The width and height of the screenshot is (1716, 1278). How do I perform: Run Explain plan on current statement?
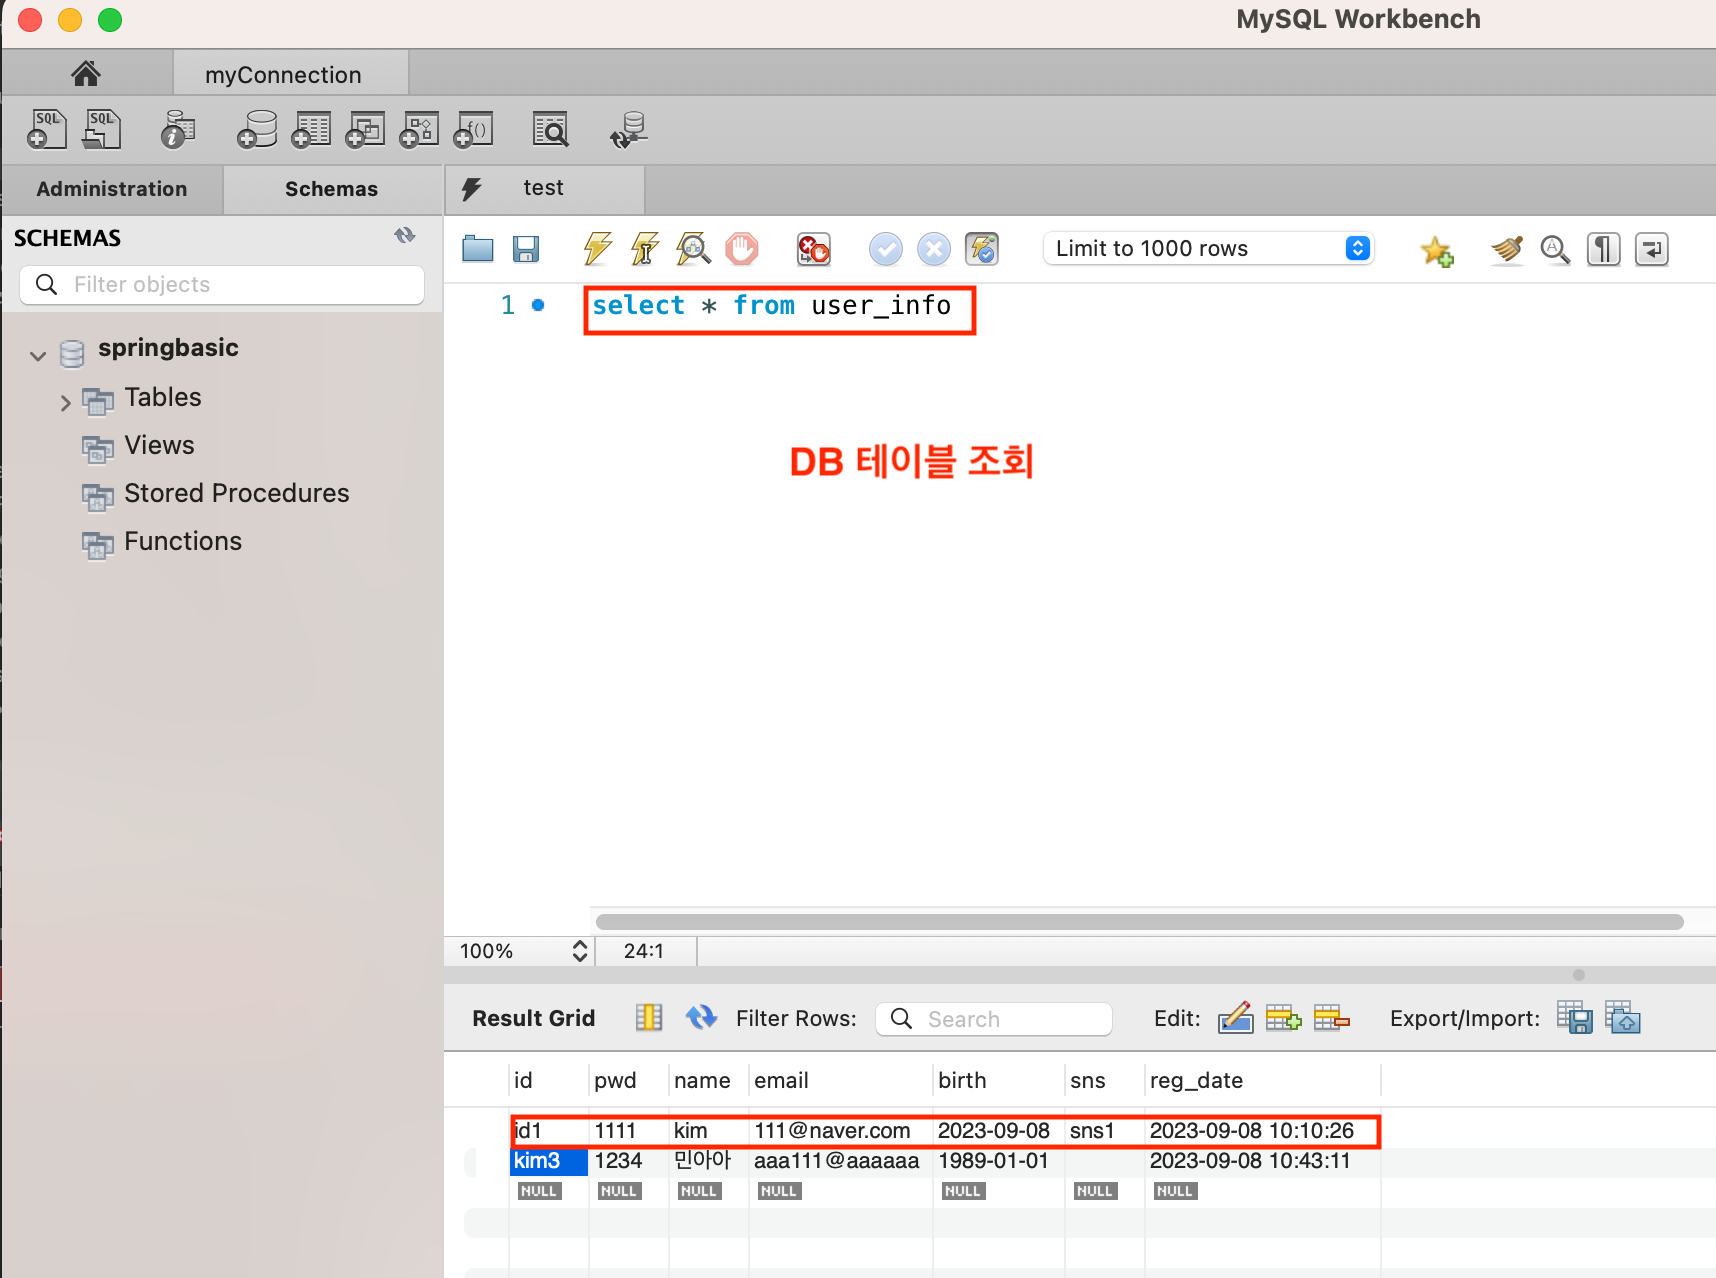(x=693, y=249)
